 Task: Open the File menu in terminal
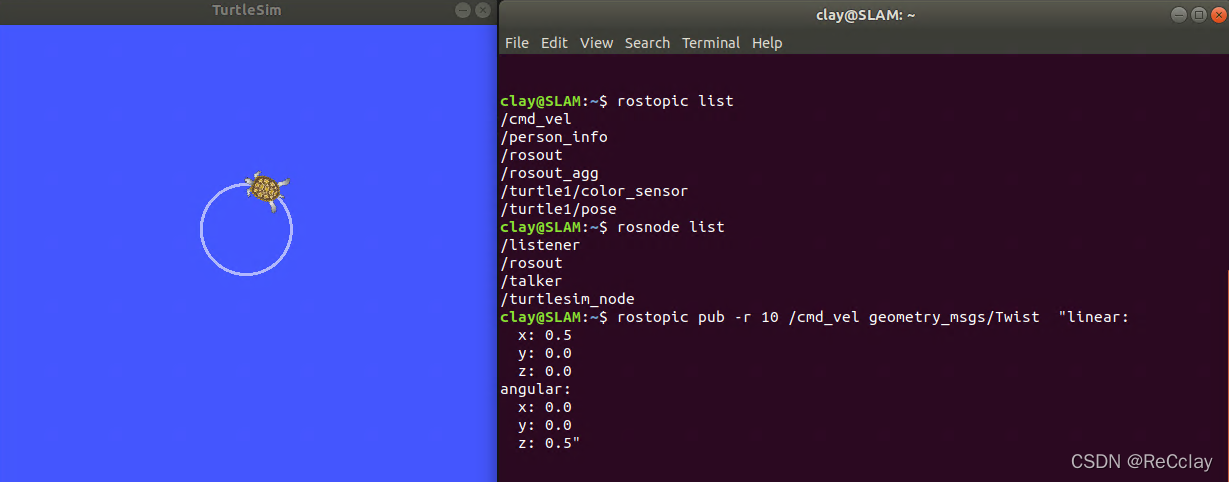coord(517,43)
